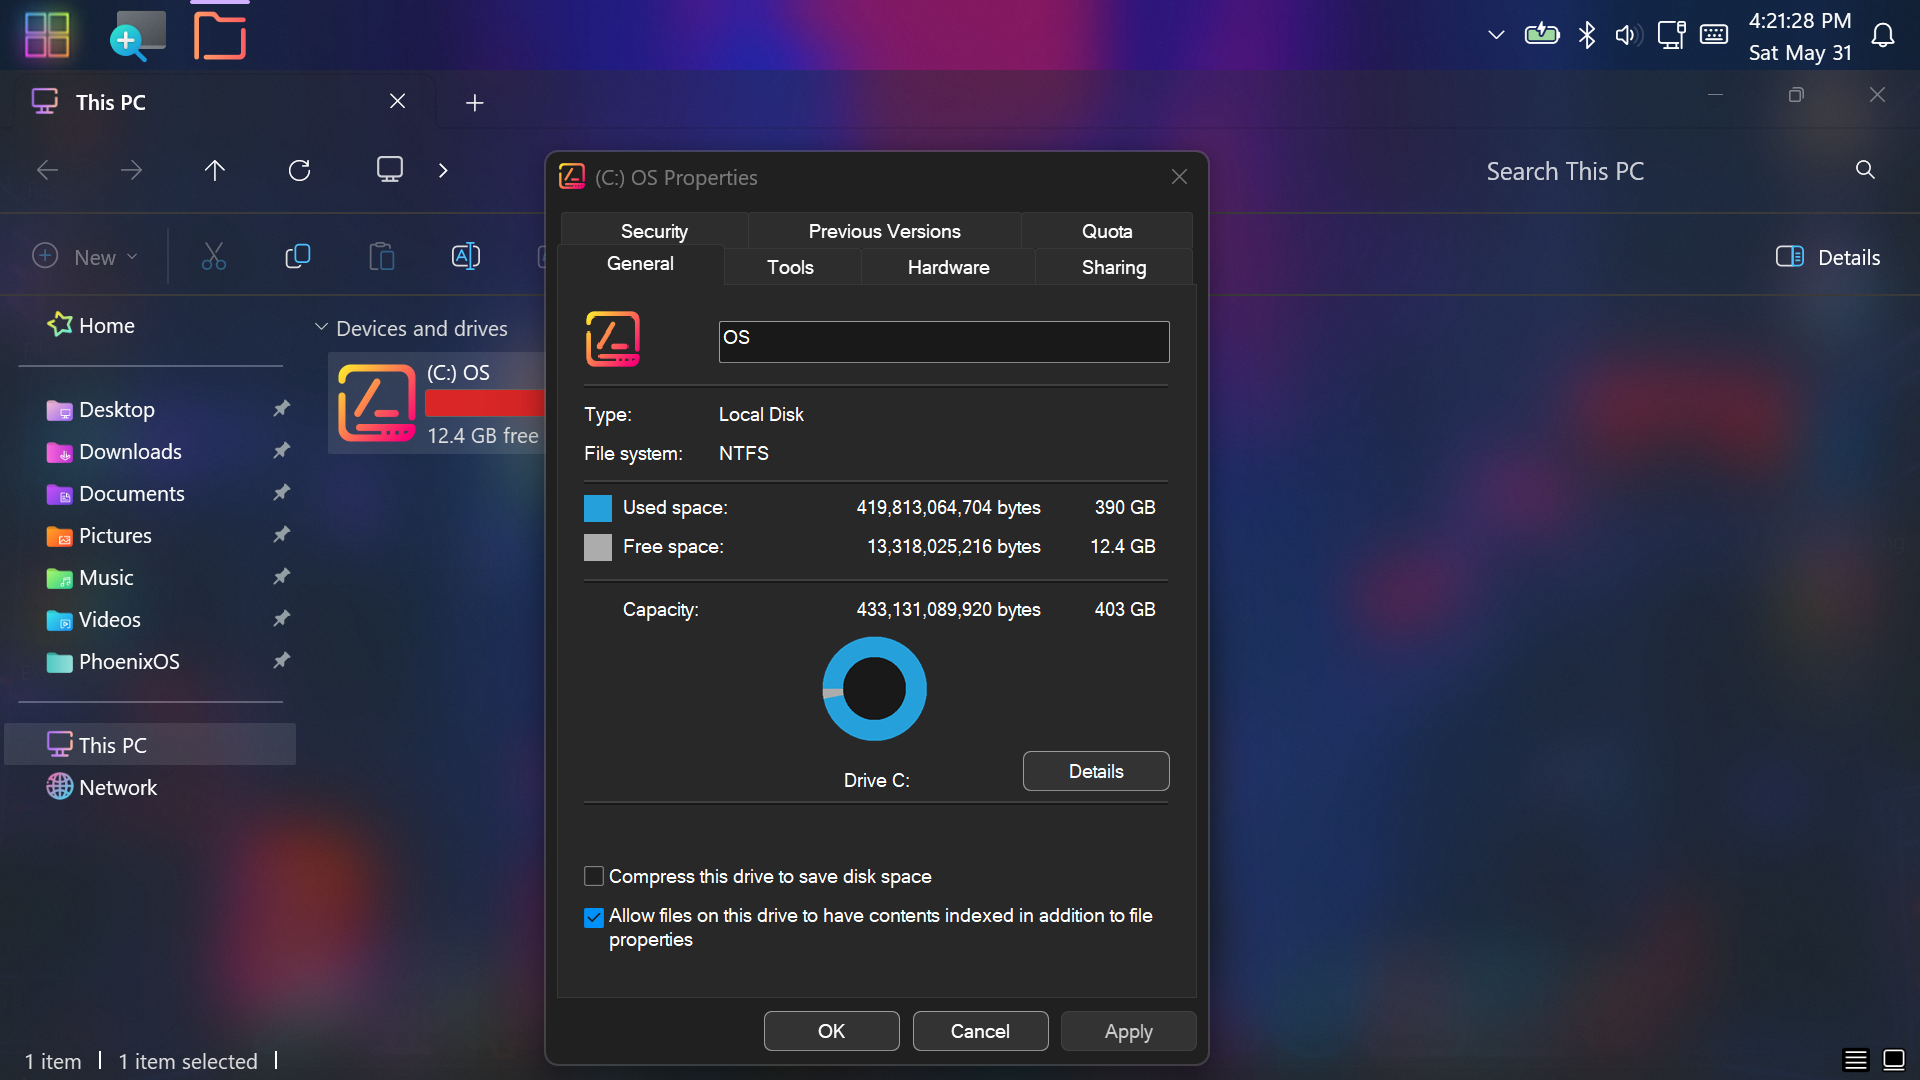Close the This PC tab
The height and width of the screenshot is (1080, 1920).
point(397,101)
